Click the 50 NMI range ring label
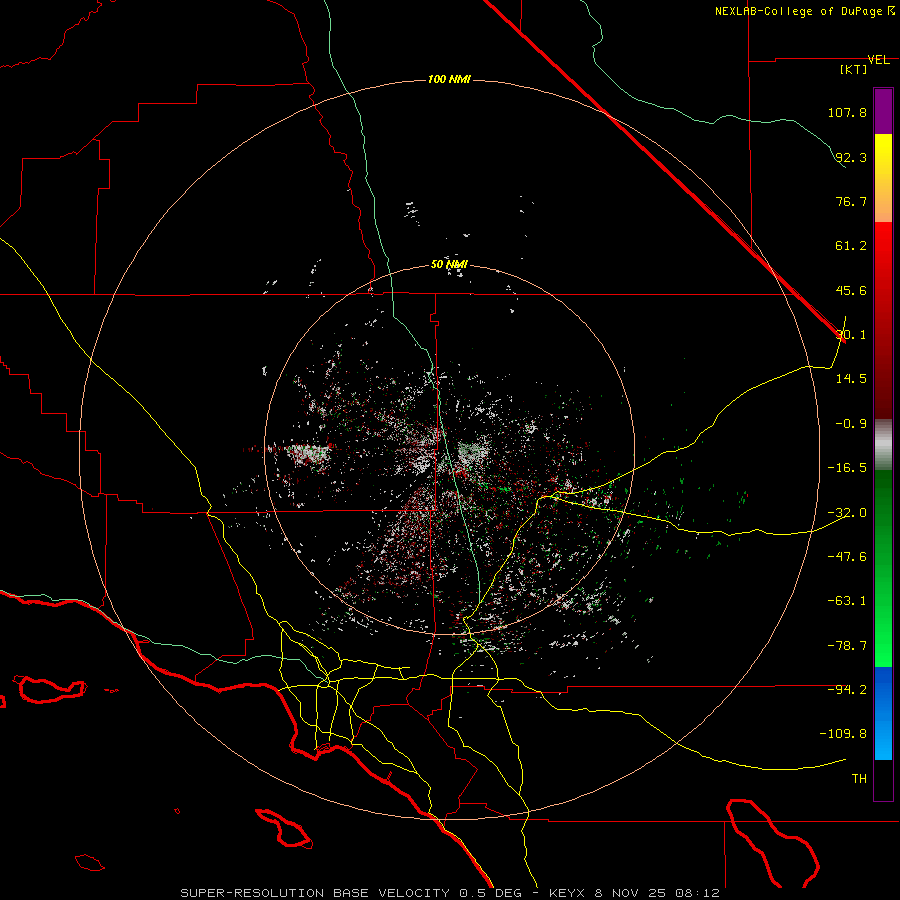 [x=449, y=264]
